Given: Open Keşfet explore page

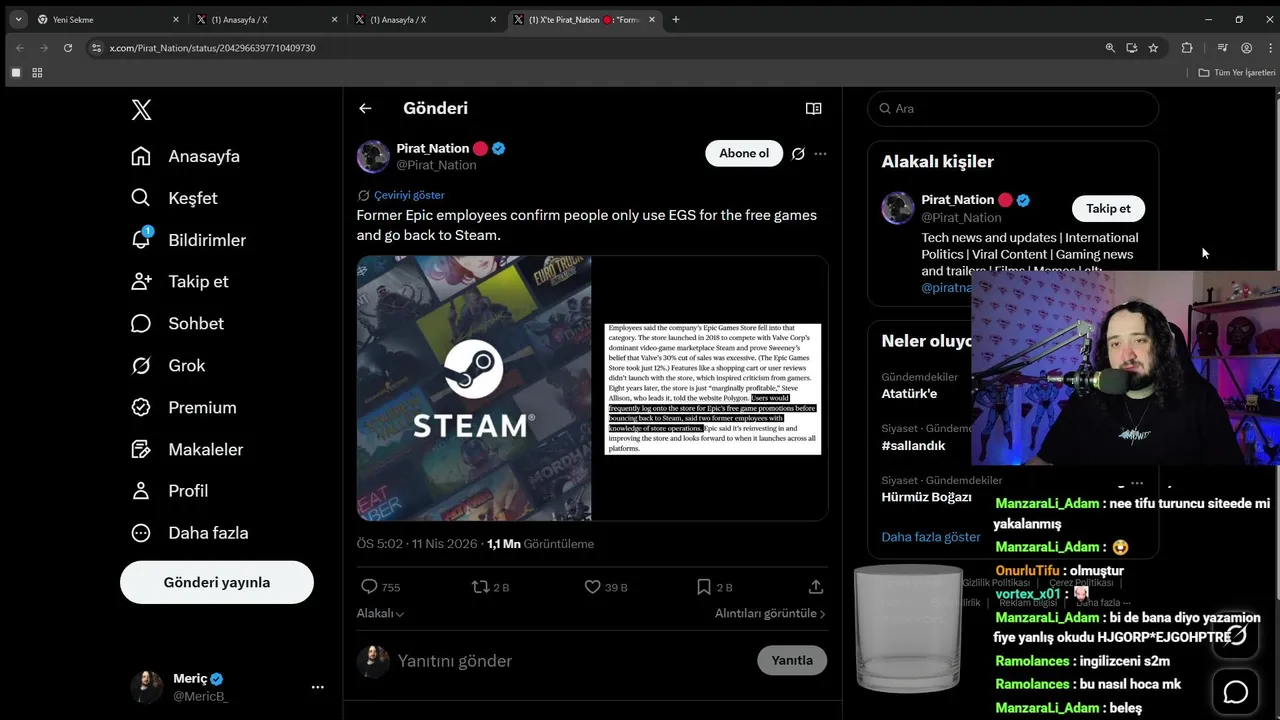Looking at the screenshot, I should point(175,198).
